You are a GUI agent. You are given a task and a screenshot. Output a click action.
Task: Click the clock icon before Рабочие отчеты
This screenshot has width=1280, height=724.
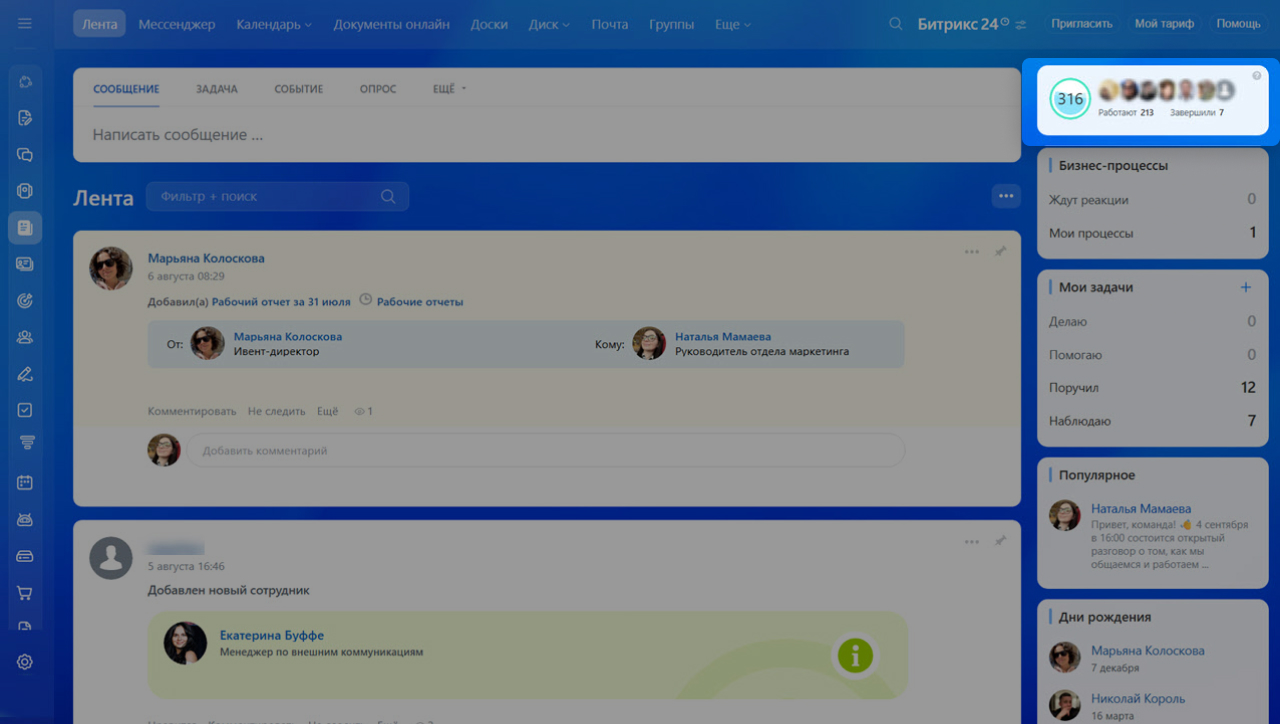click(365, 299)
